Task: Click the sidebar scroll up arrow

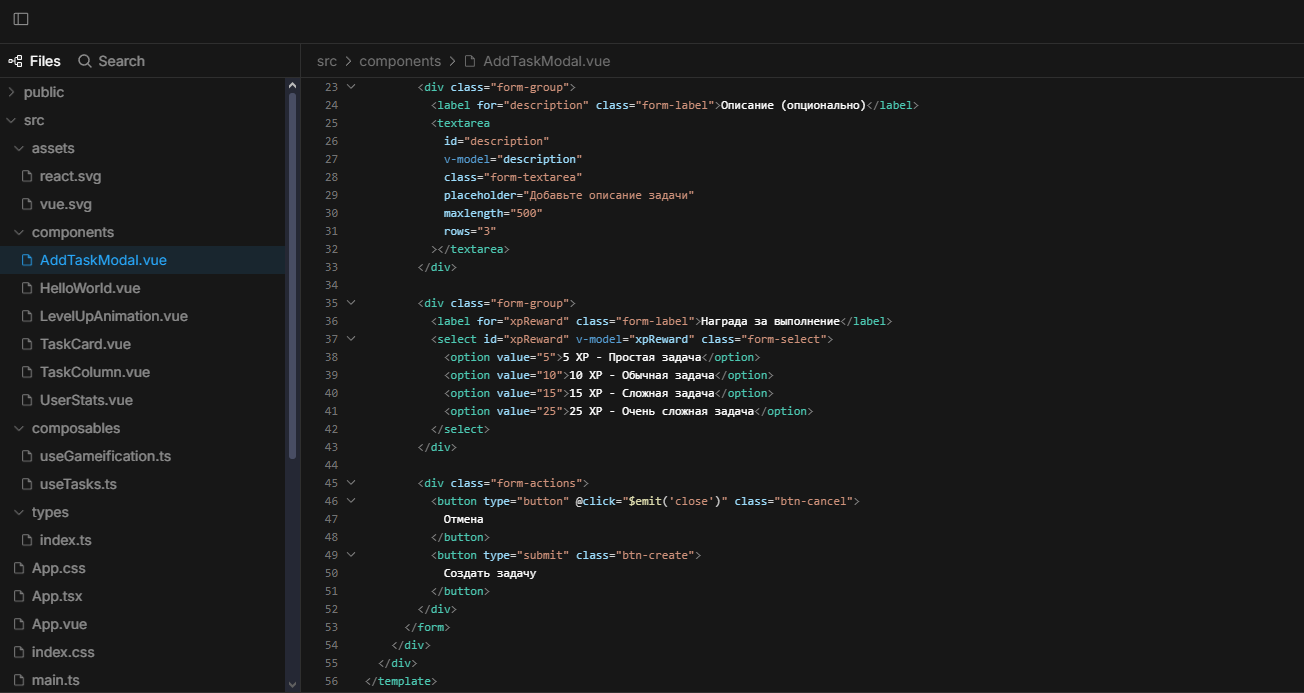Action: coord(292,86)
